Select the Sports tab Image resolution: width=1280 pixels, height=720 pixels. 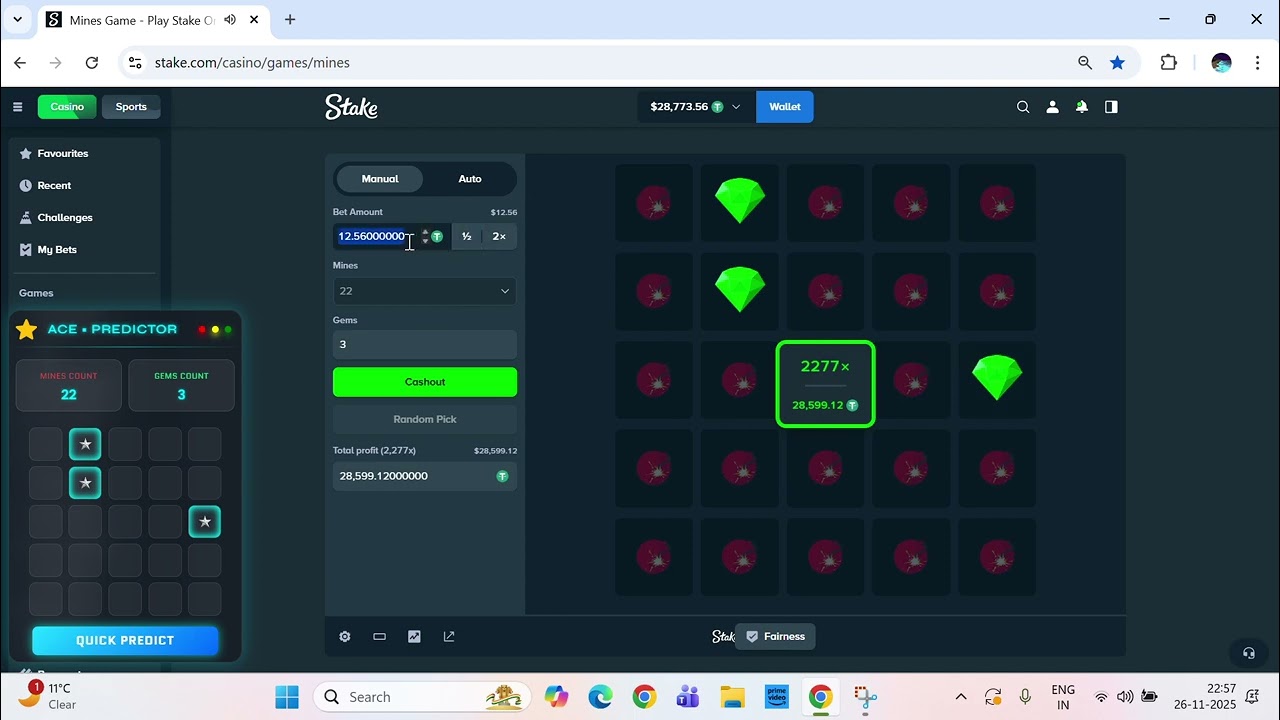coord(131,107)
